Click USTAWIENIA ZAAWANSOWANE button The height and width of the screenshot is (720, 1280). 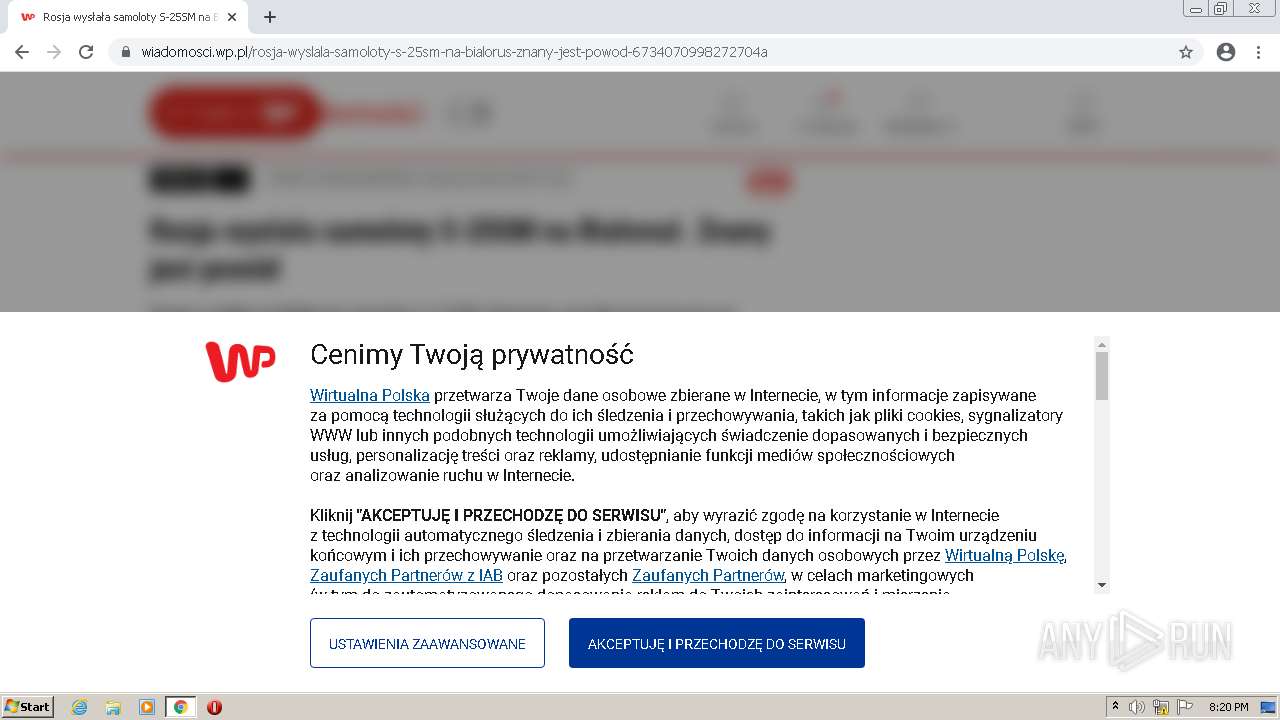tap(427, 643)
